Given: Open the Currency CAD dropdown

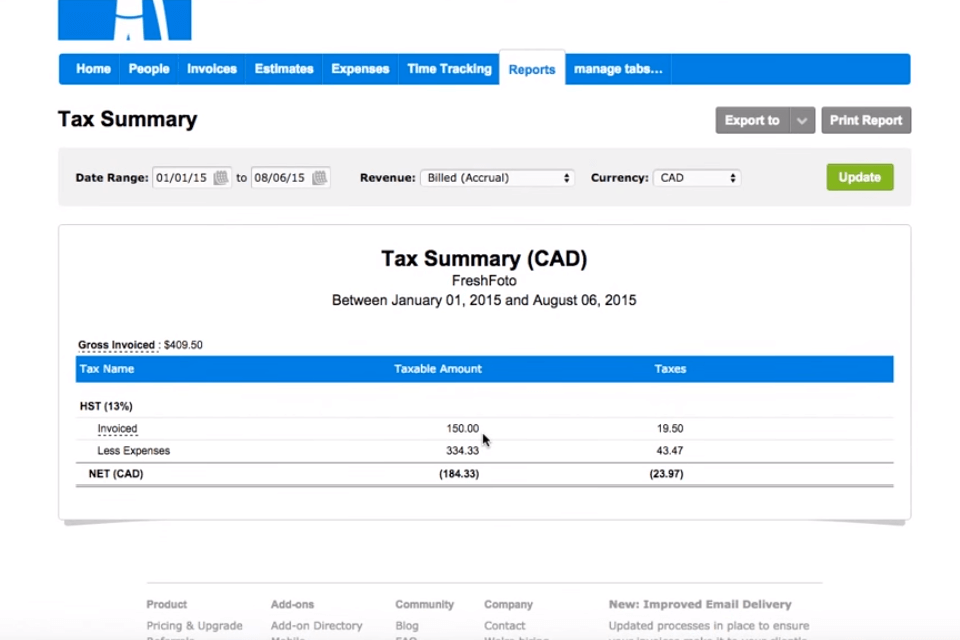Looking at the screenshot, I should (697, 178).
